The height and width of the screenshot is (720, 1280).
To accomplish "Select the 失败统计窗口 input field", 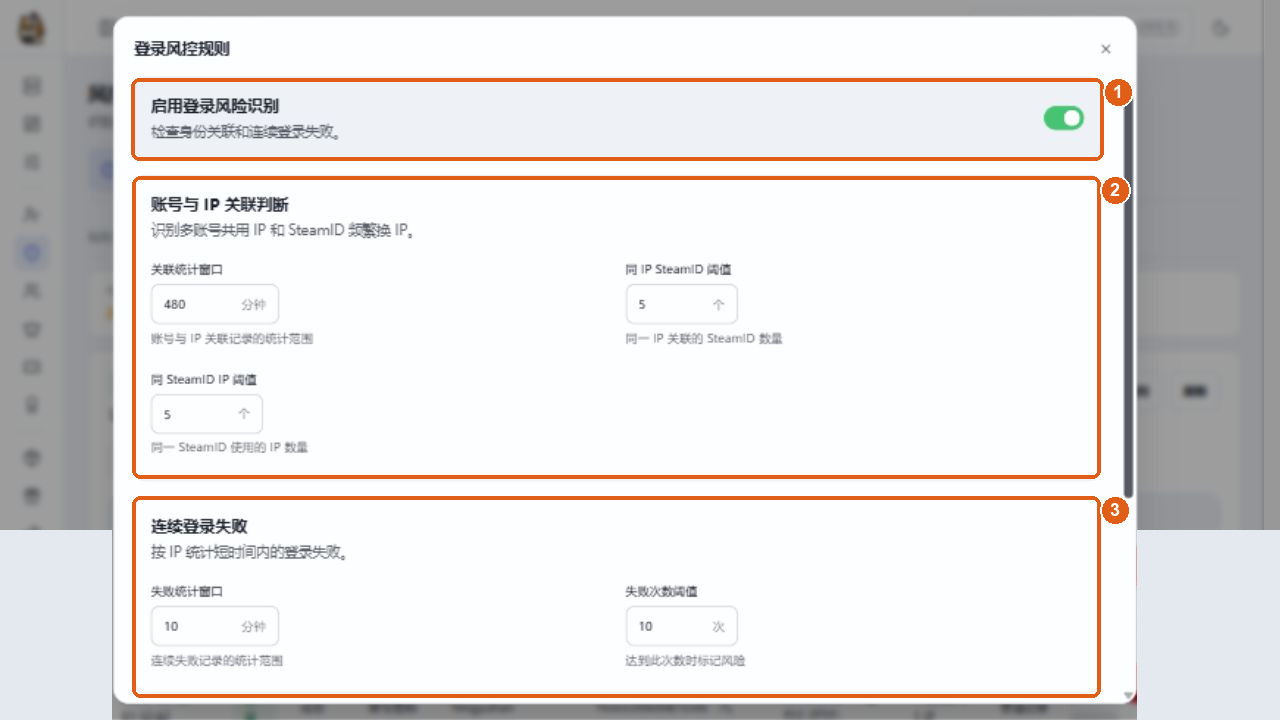I will pyautogui.click(x=215, y=626).
